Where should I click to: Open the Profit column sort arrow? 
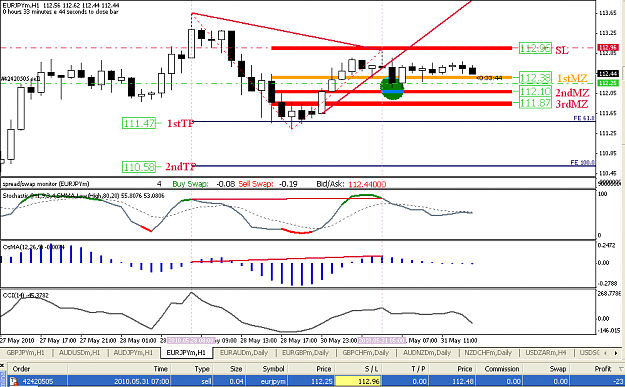point(621,369)
